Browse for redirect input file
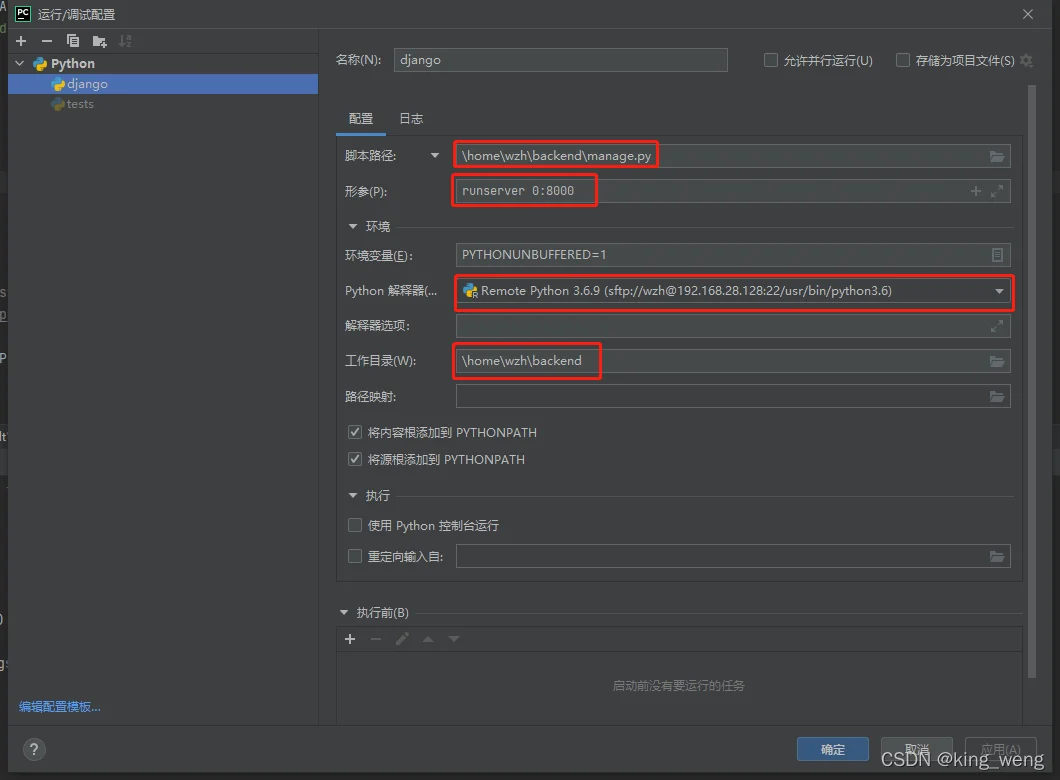 pos(996,557)
